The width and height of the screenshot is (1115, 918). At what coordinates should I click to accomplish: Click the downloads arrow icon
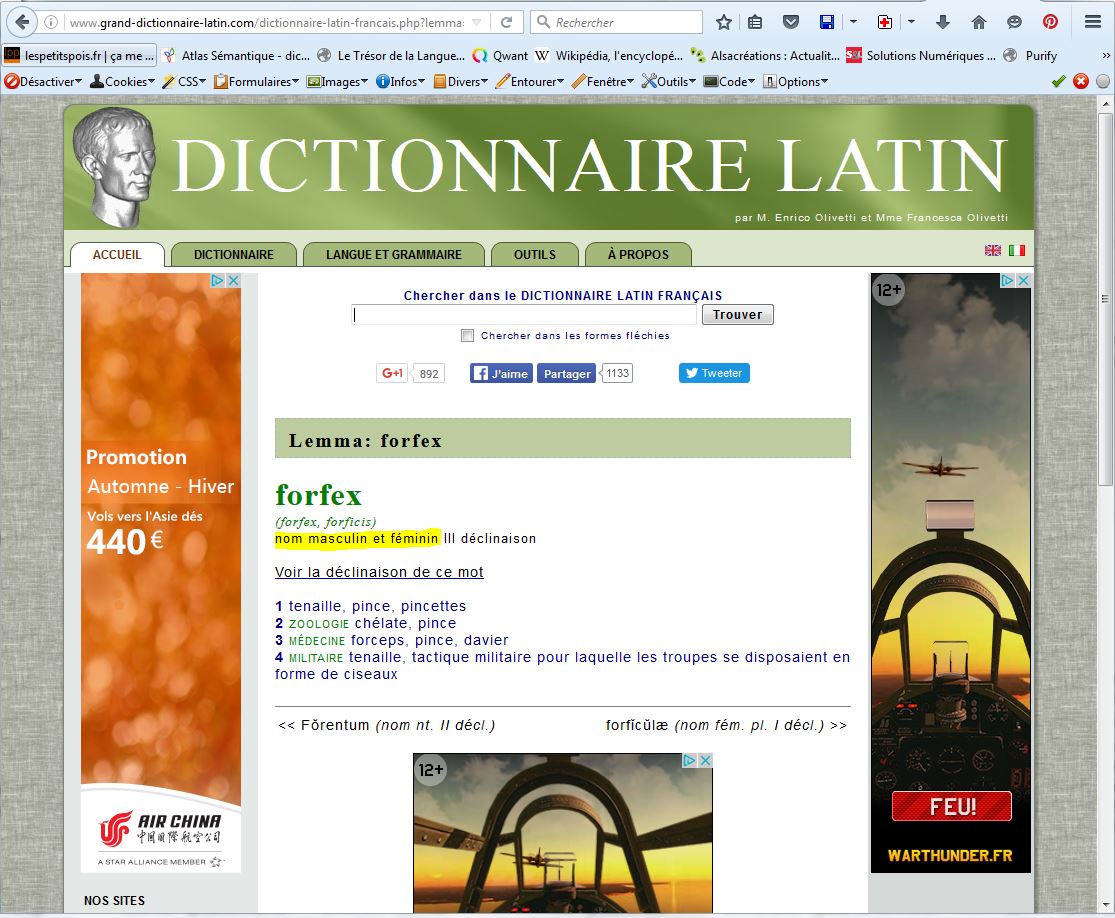tap(943, 22)
